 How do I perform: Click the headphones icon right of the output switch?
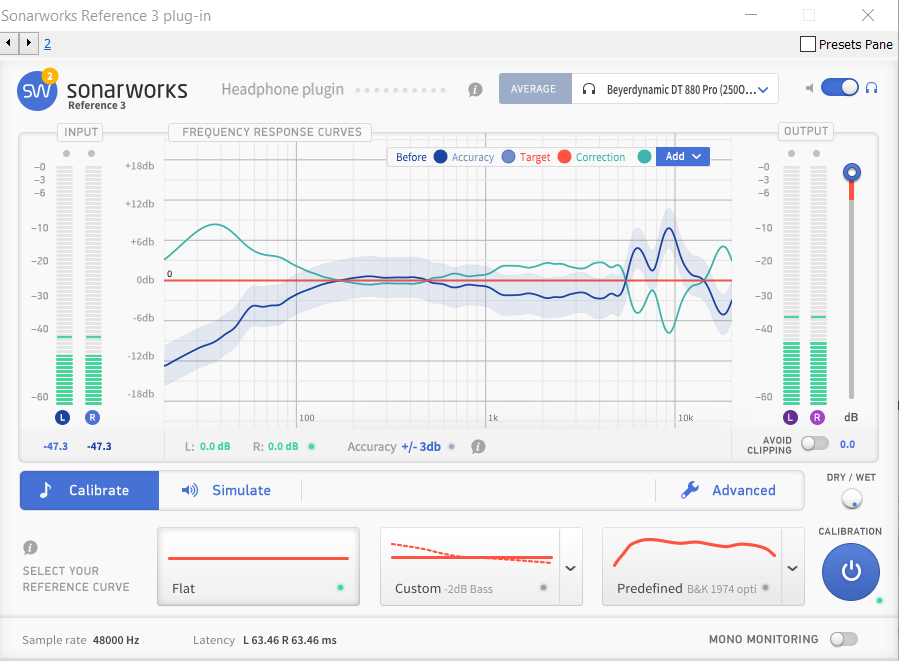pyautogui.click(x=871, y=88)
